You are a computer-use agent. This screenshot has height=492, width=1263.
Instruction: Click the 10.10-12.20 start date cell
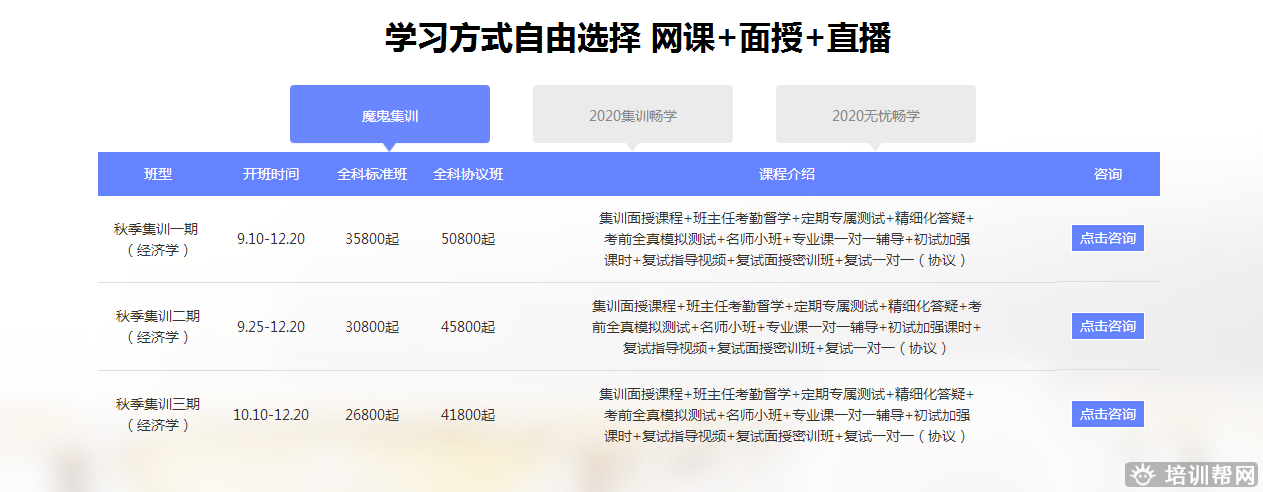(x=271, y=415)
